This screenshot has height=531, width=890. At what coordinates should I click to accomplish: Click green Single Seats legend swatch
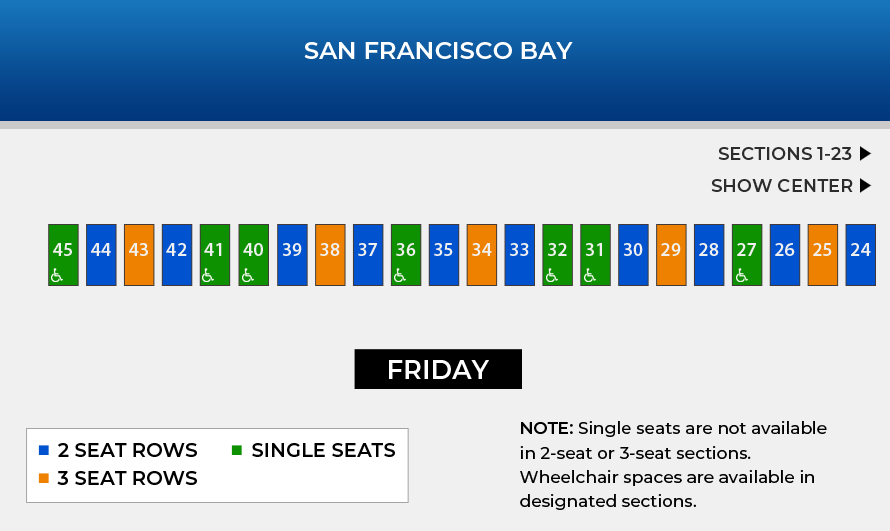click(237, 450)
